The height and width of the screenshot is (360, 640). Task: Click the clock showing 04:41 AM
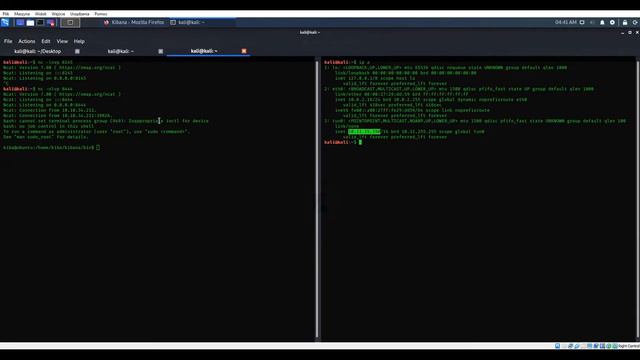pyautogui.click(x=566, y=22)
